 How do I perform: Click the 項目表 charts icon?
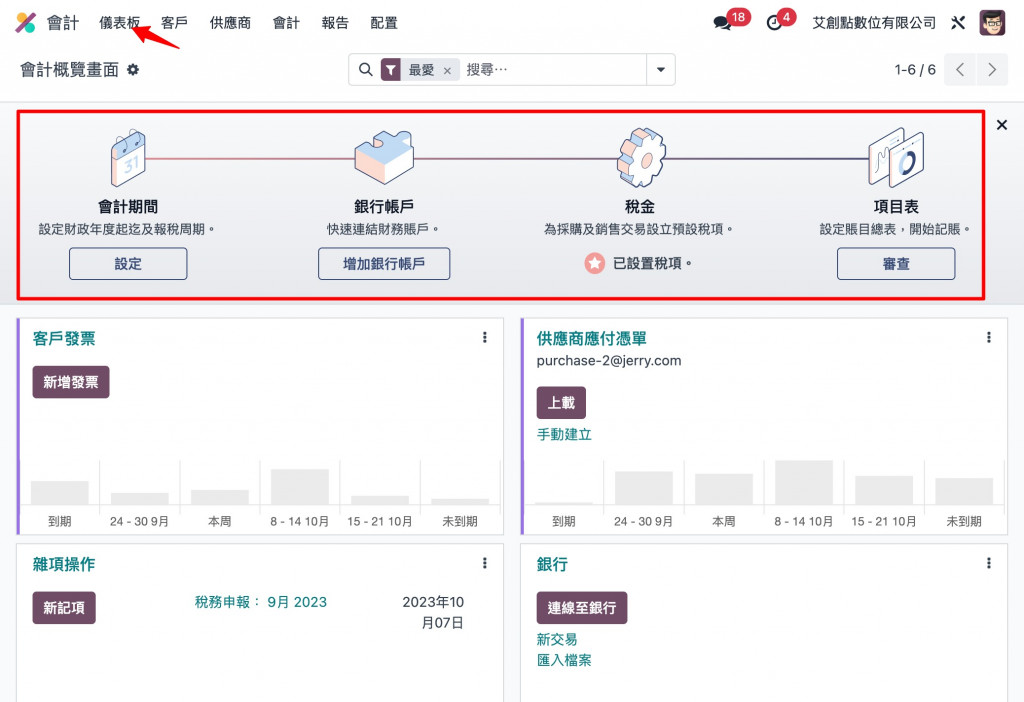coord(896,157)
